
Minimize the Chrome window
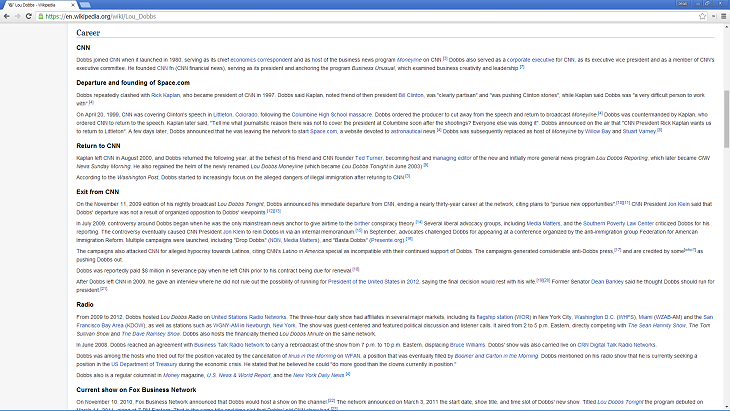pyautogui.click(x=698, y=3)
